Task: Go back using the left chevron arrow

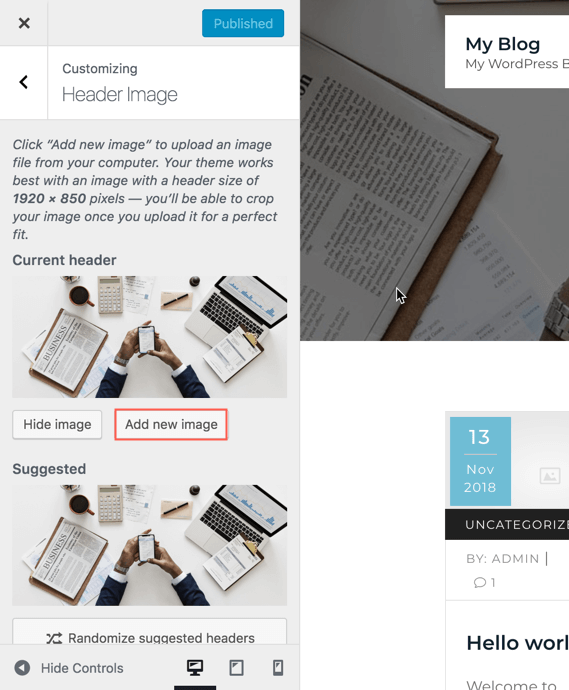Action: point(24,82)
